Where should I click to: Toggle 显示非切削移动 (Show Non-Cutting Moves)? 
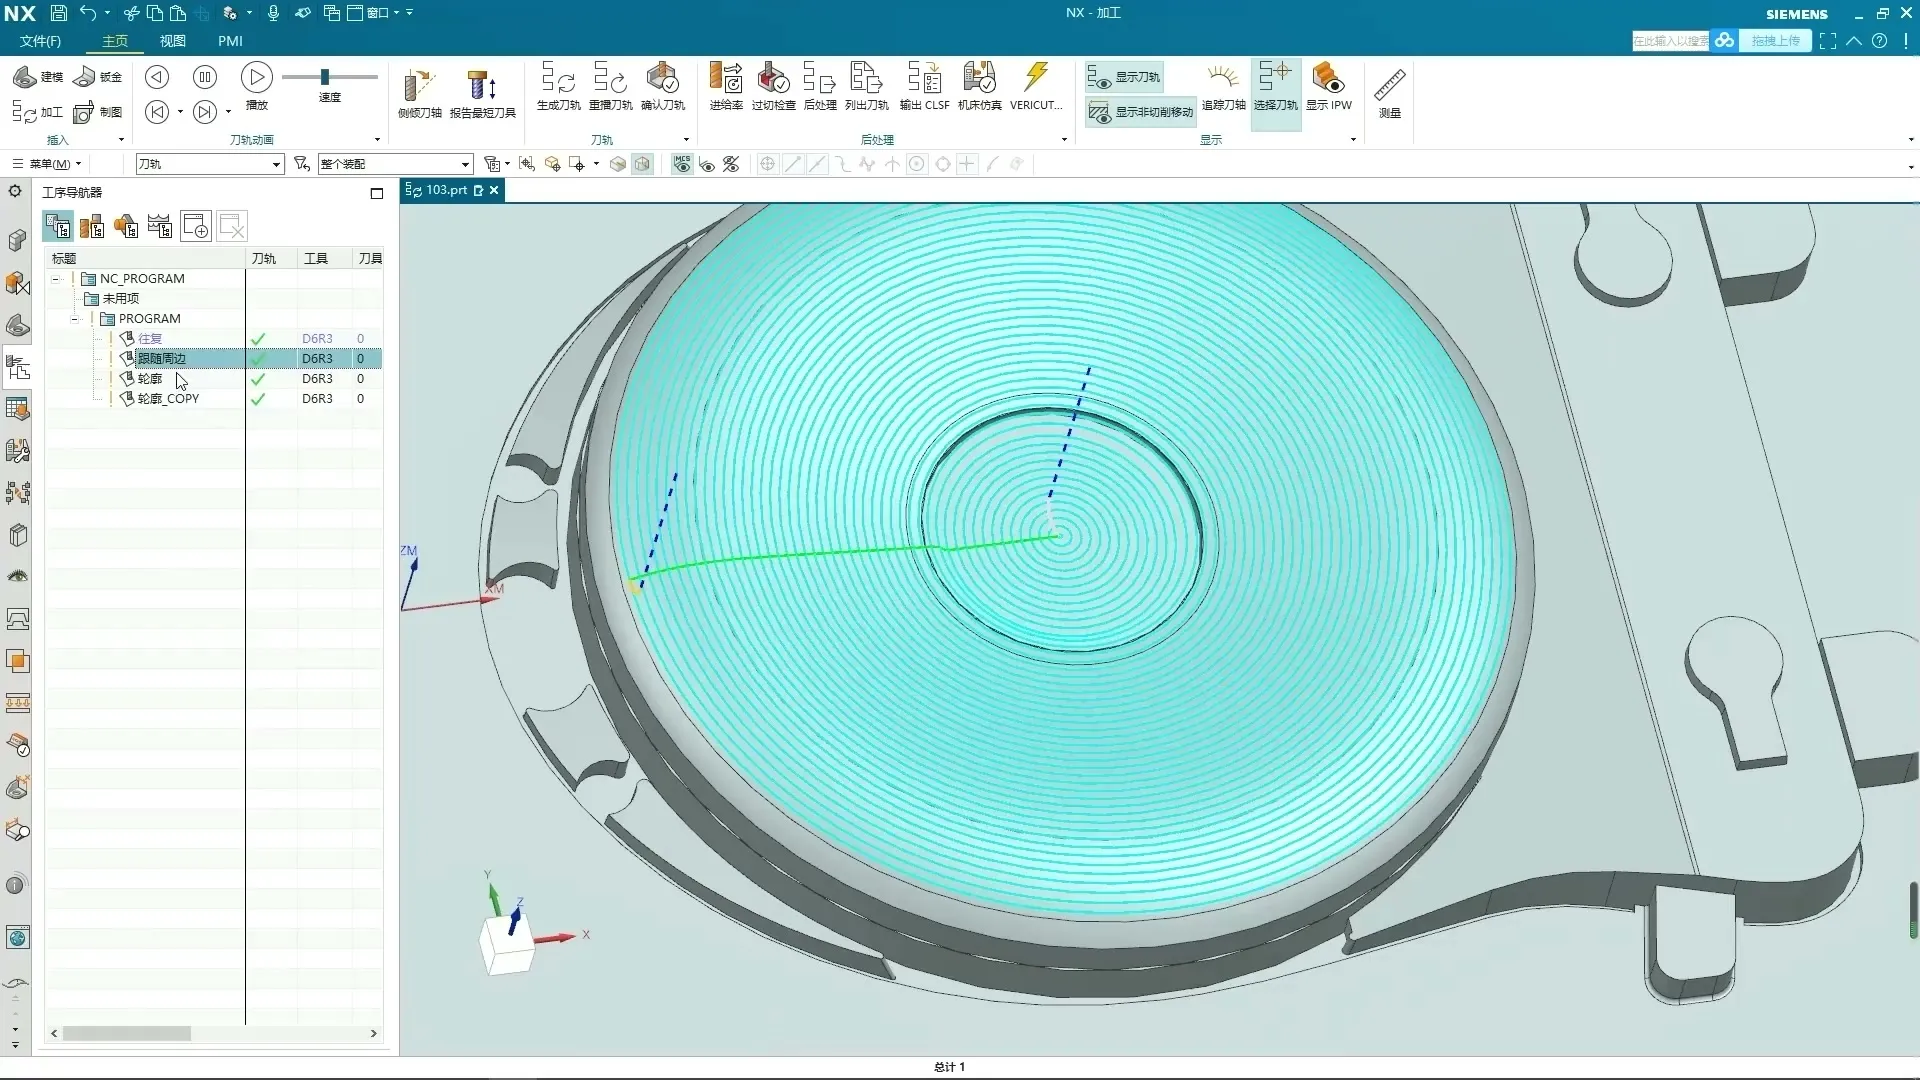[x=1141, y=112]
